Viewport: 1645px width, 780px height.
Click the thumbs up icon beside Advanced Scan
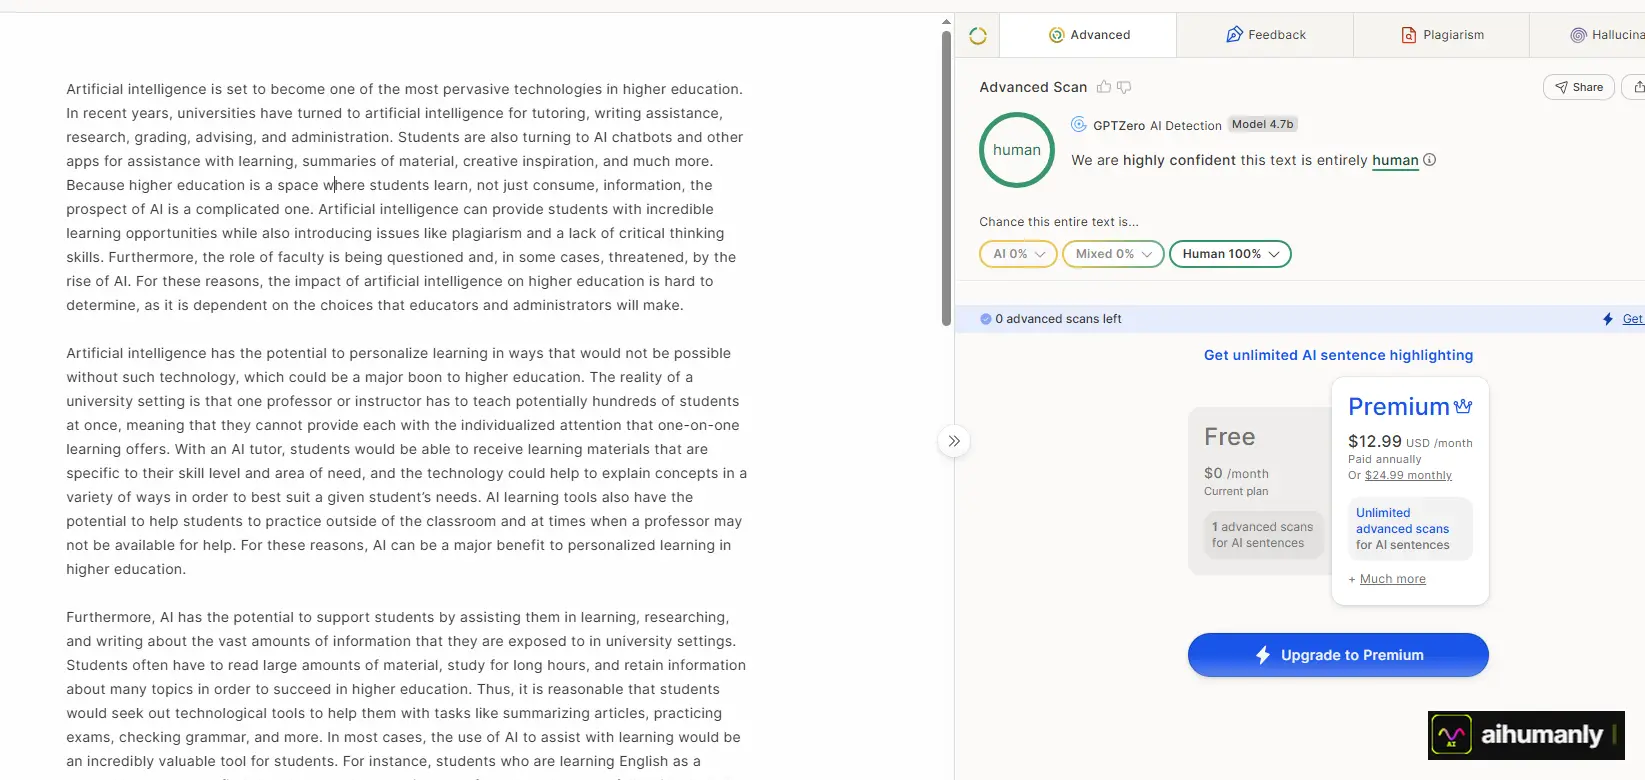tap(1104, 87)
